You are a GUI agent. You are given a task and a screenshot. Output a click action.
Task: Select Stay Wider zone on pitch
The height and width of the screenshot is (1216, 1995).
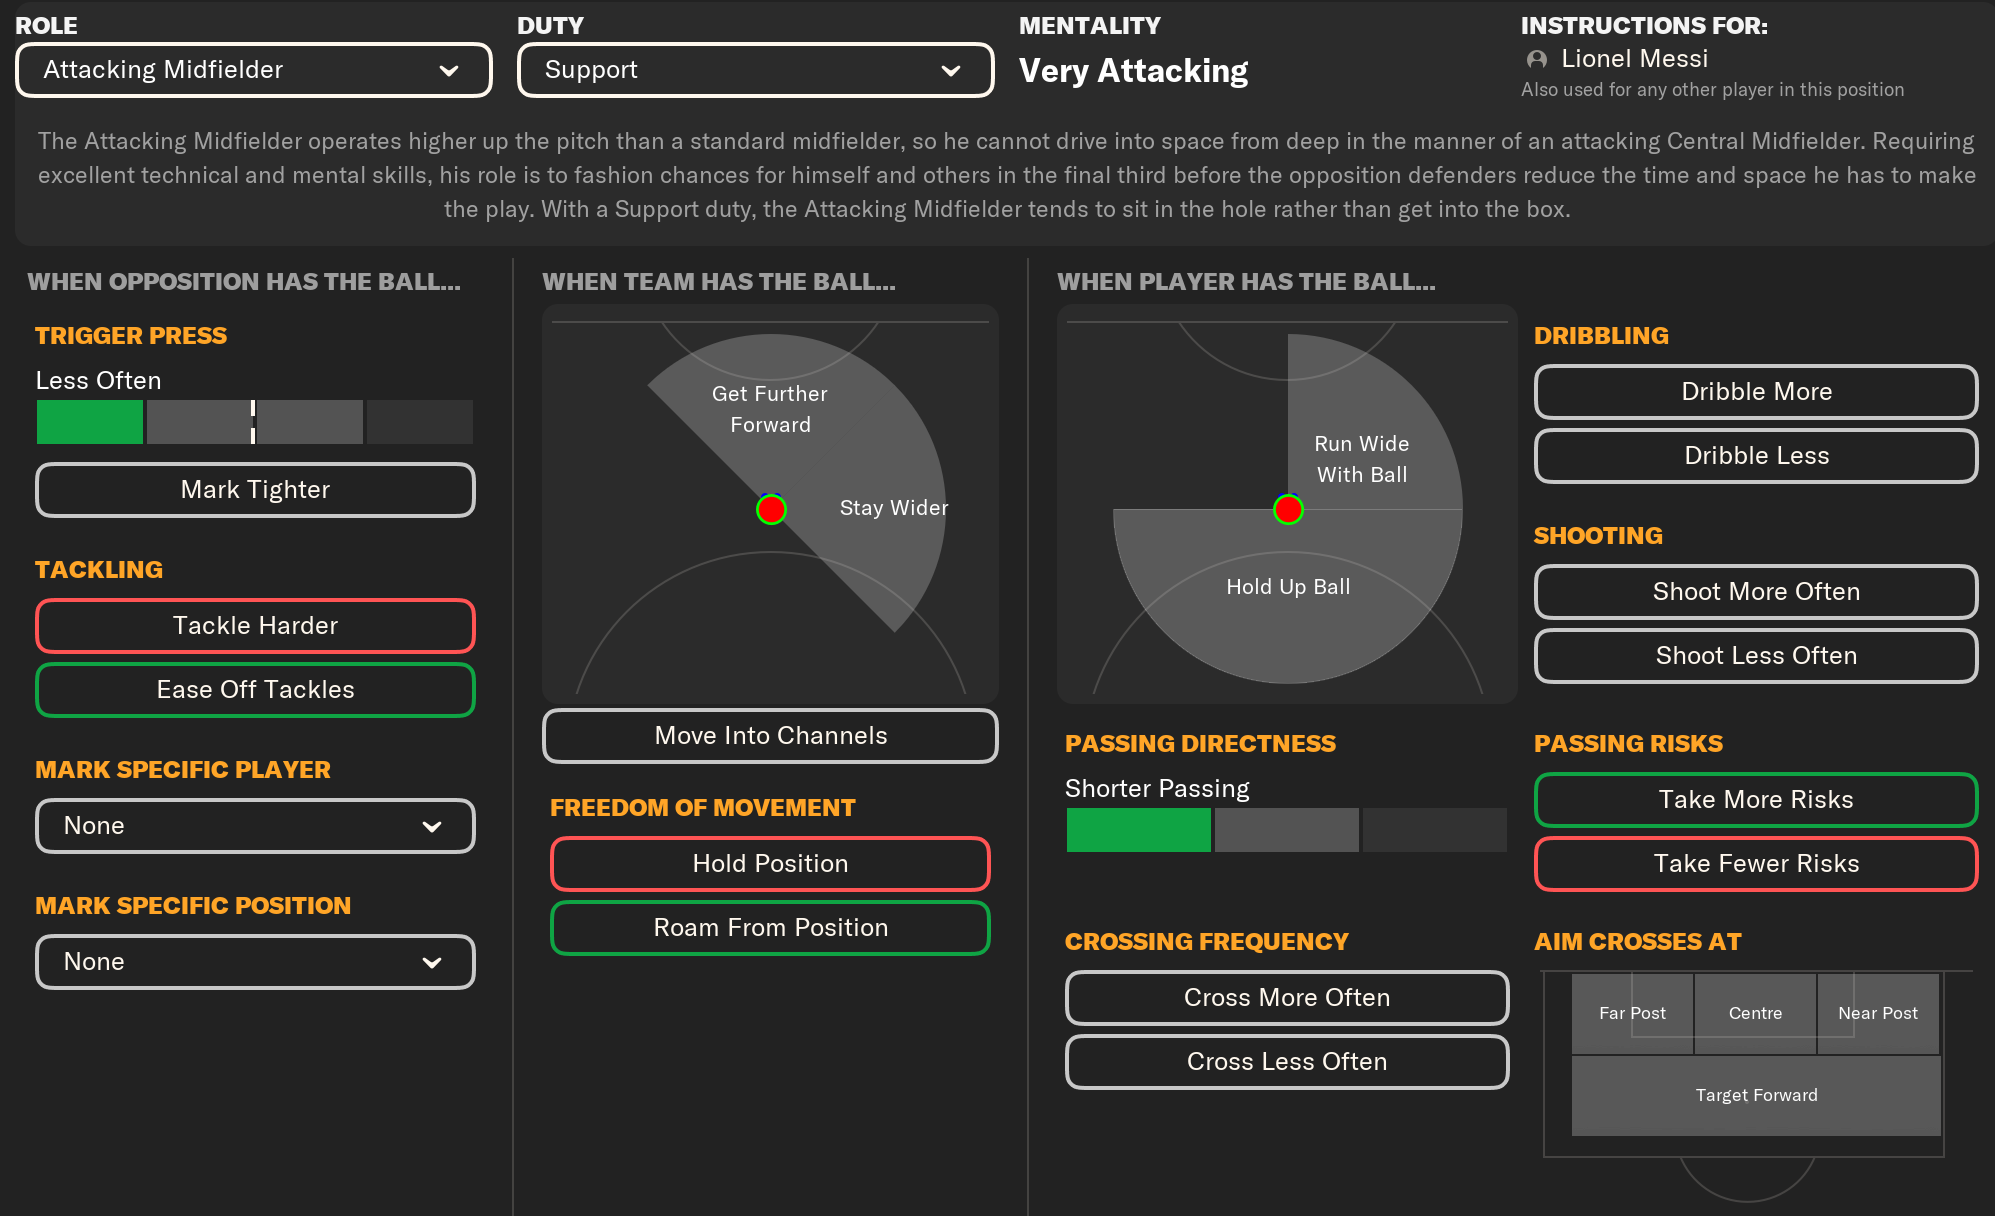893,508
